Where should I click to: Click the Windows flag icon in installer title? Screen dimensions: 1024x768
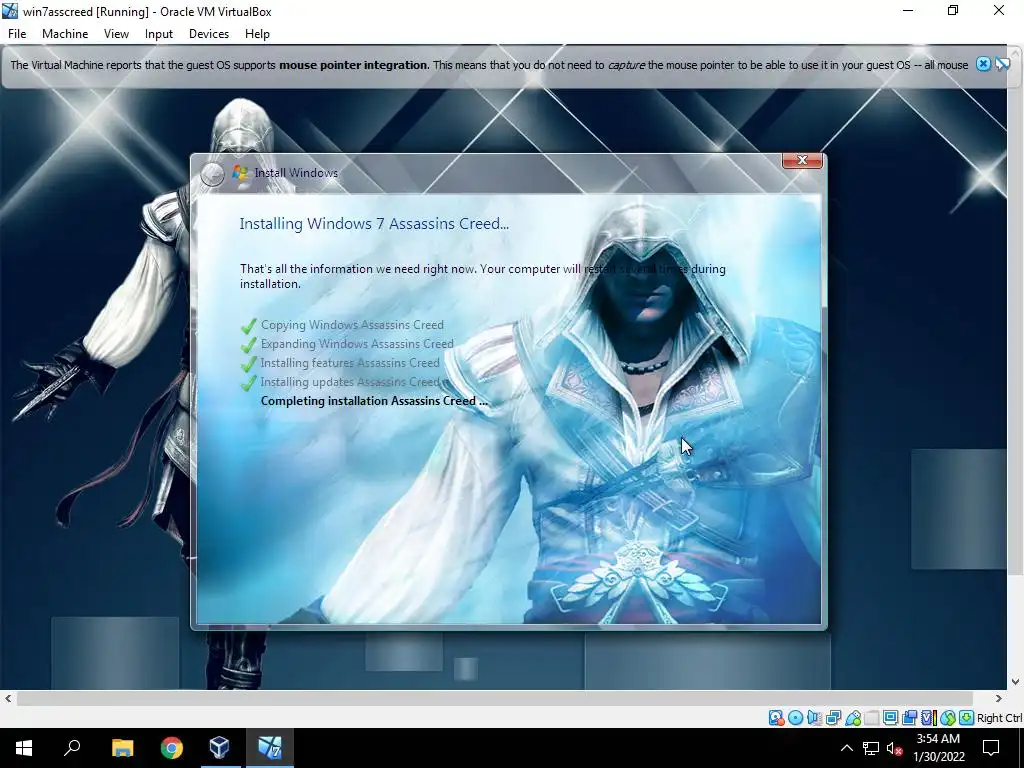coord(240,172)
